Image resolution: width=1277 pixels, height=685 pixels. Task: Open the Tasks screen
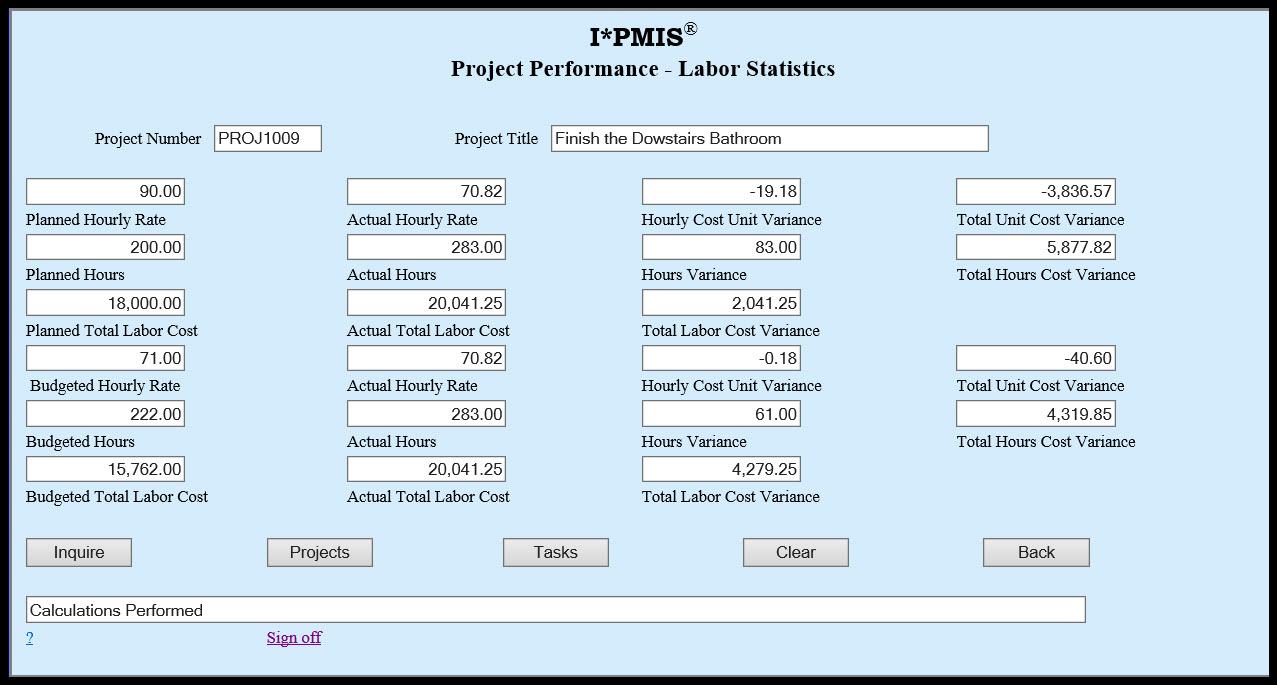pos(555,552)
